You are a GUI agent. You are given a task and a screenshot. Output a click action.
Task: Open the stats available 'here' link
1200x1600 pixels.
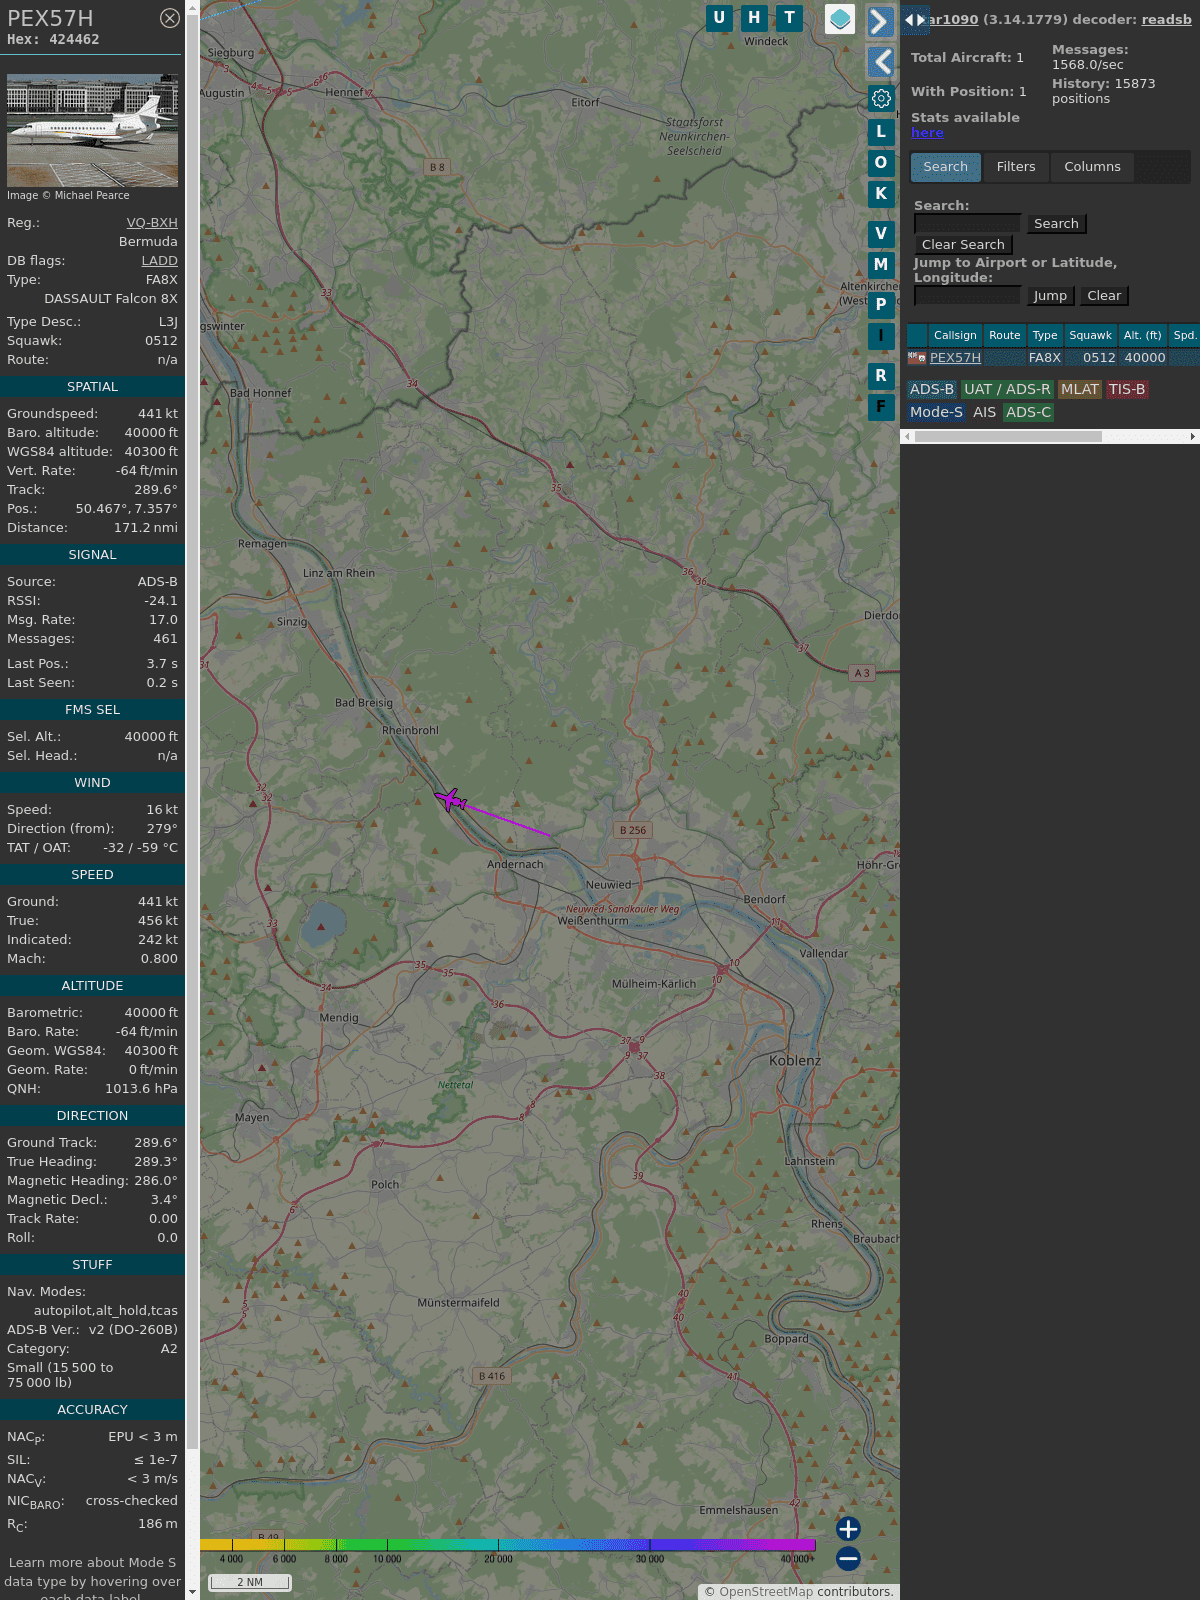[x=927, y=133]
